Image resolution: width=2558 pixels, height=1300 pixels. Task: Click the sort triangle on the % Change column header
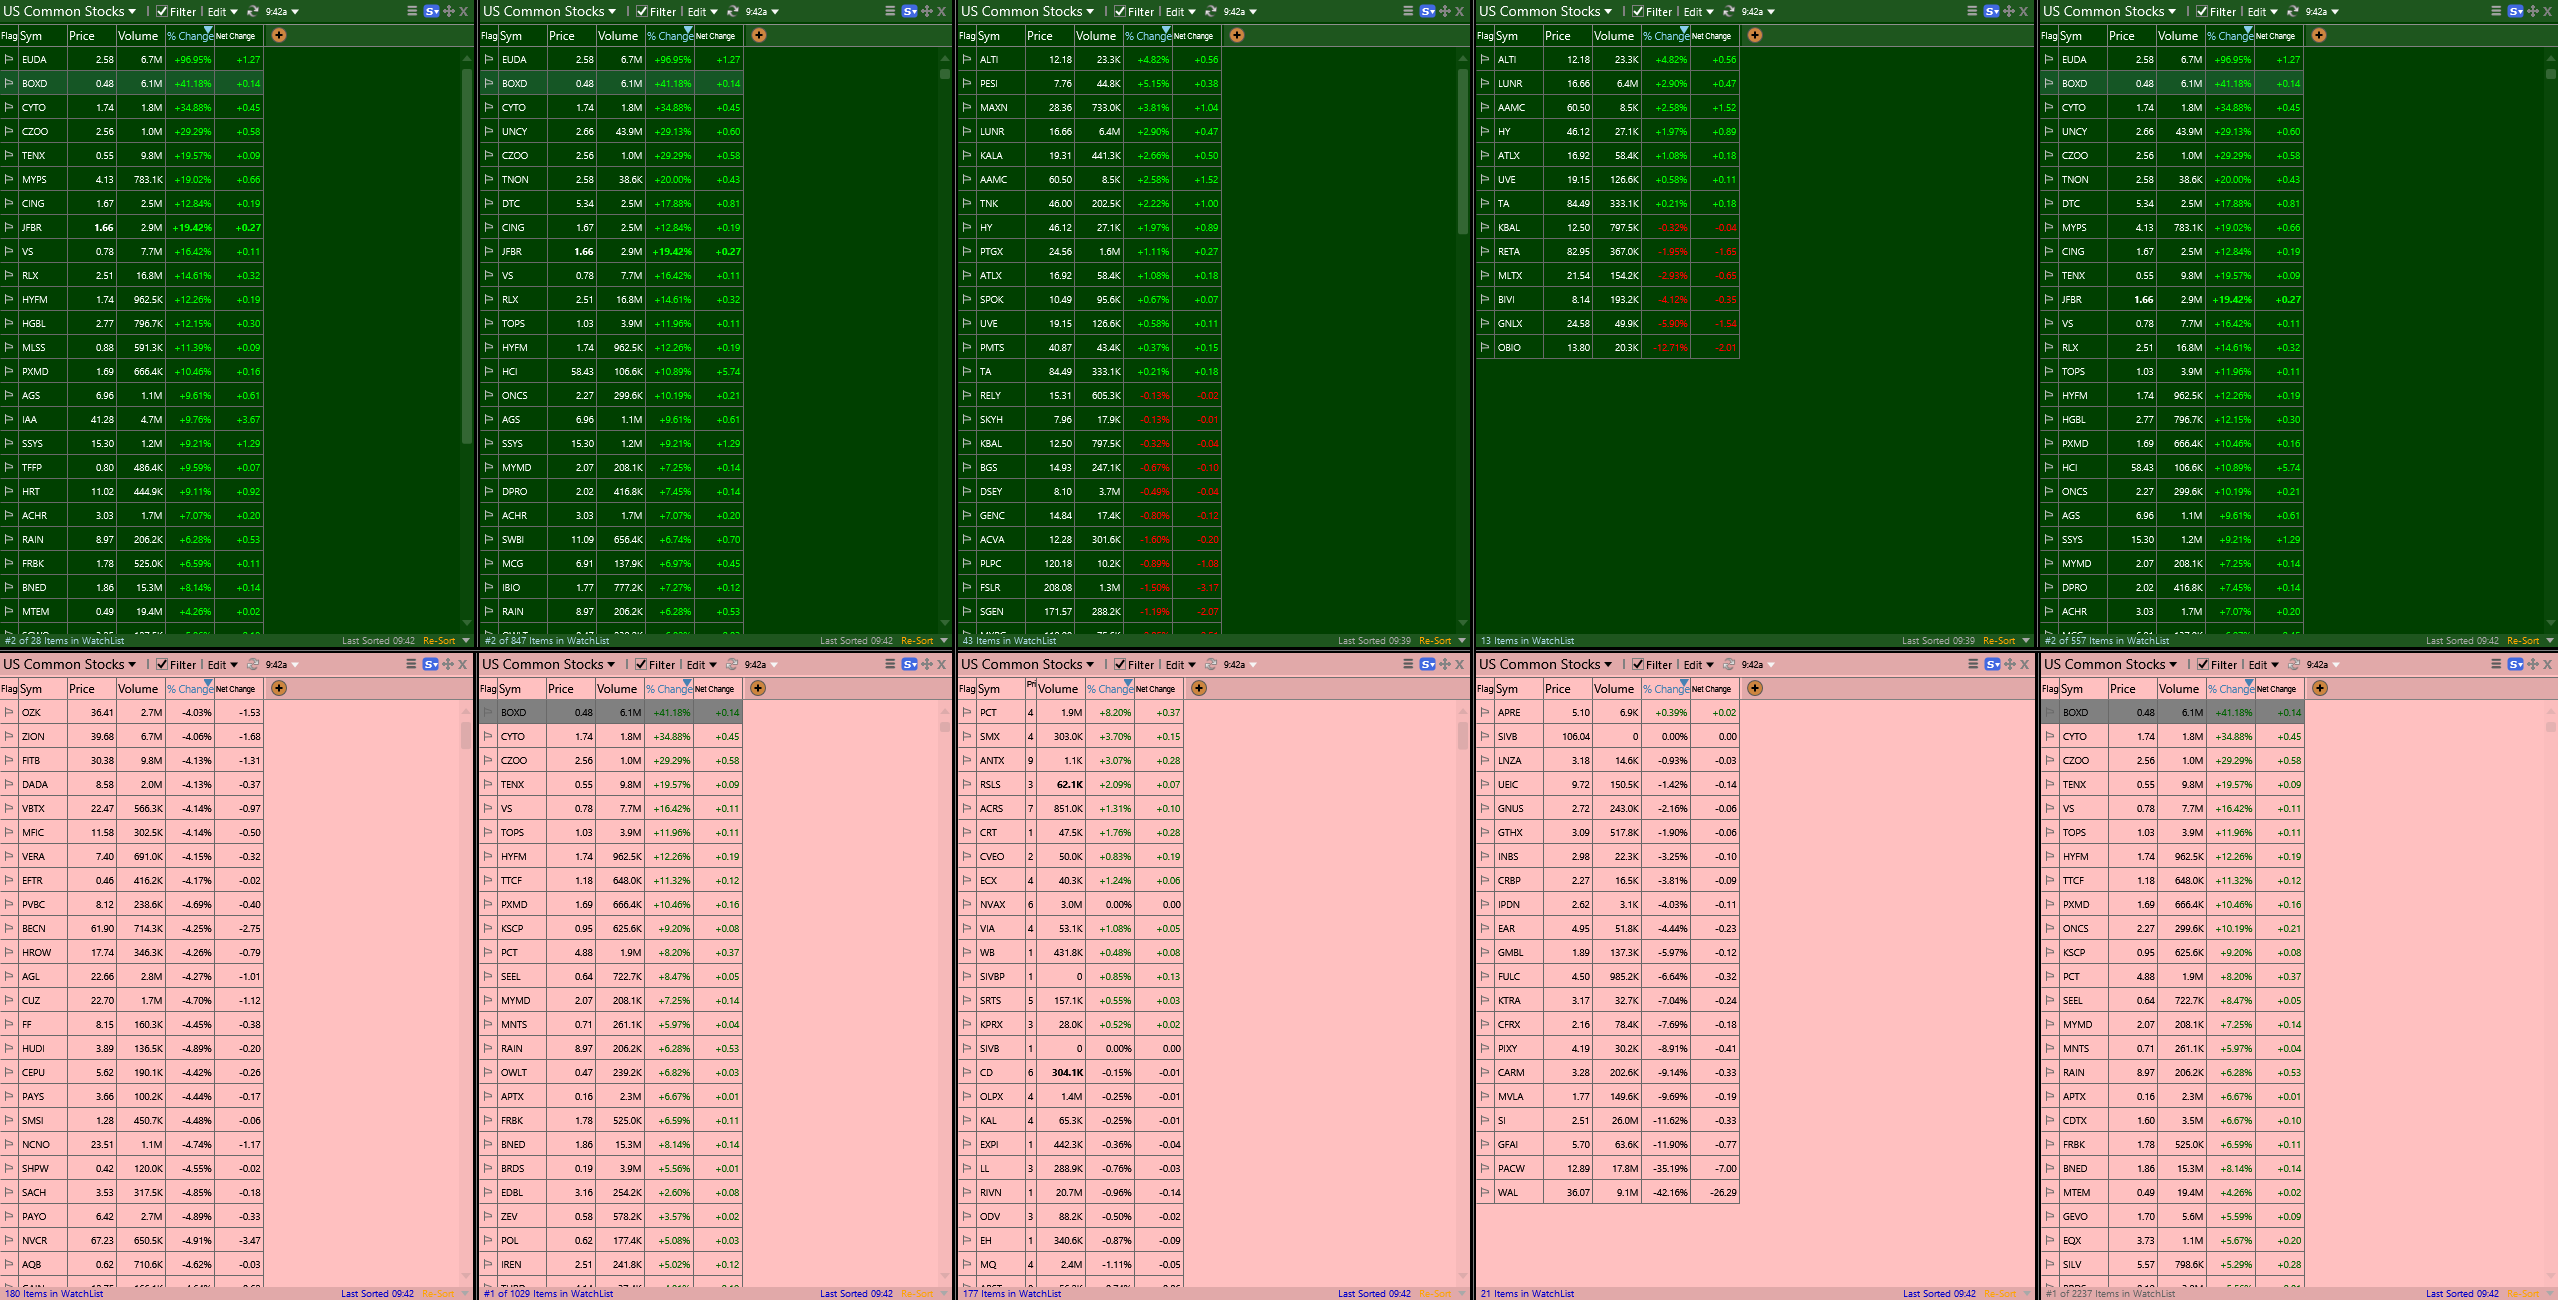pos(207,29)
